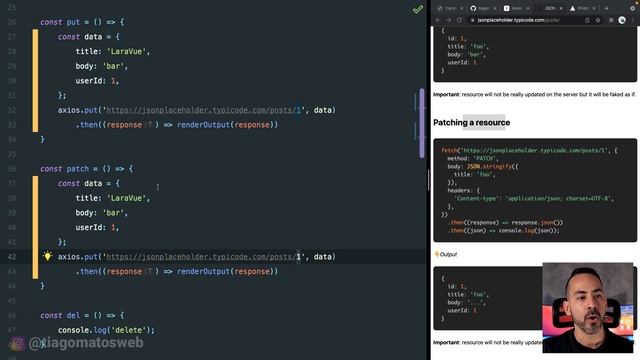The height and width of the screenshot is (360, 640).
Task: Click renderOutput(response) on line 43
Action: (x=227, y=271)
